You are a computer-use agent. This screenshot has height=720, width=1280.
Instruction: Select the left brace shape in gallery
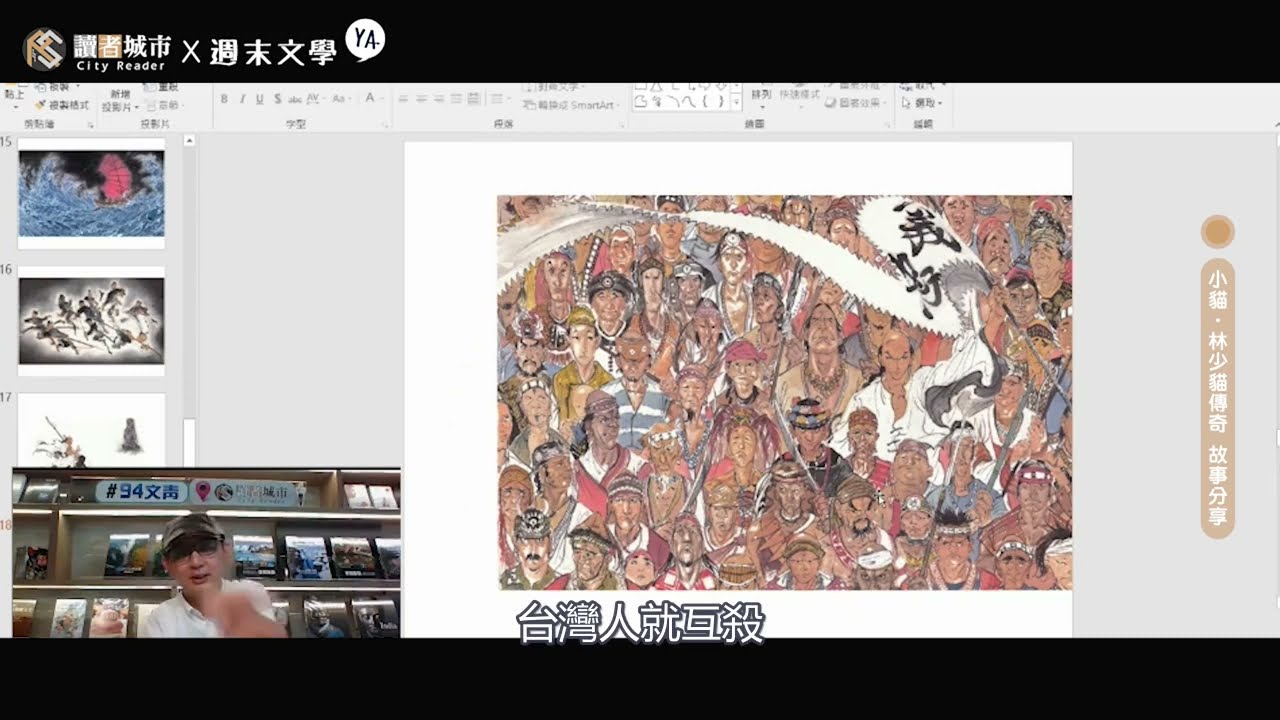(x=705, y=102)
